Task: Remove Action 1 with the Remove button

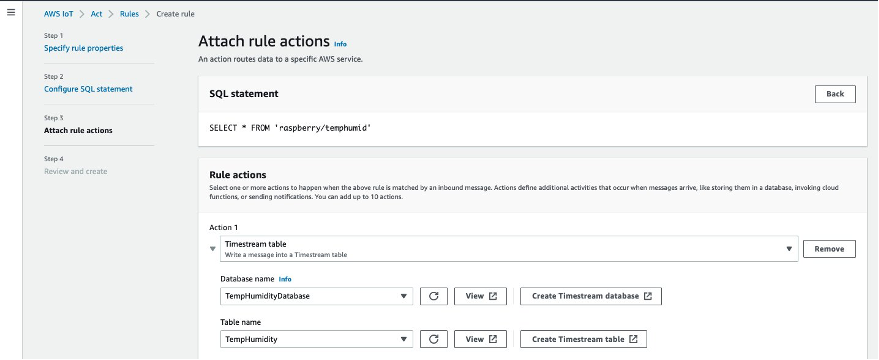Action: [x=829, y=249]
